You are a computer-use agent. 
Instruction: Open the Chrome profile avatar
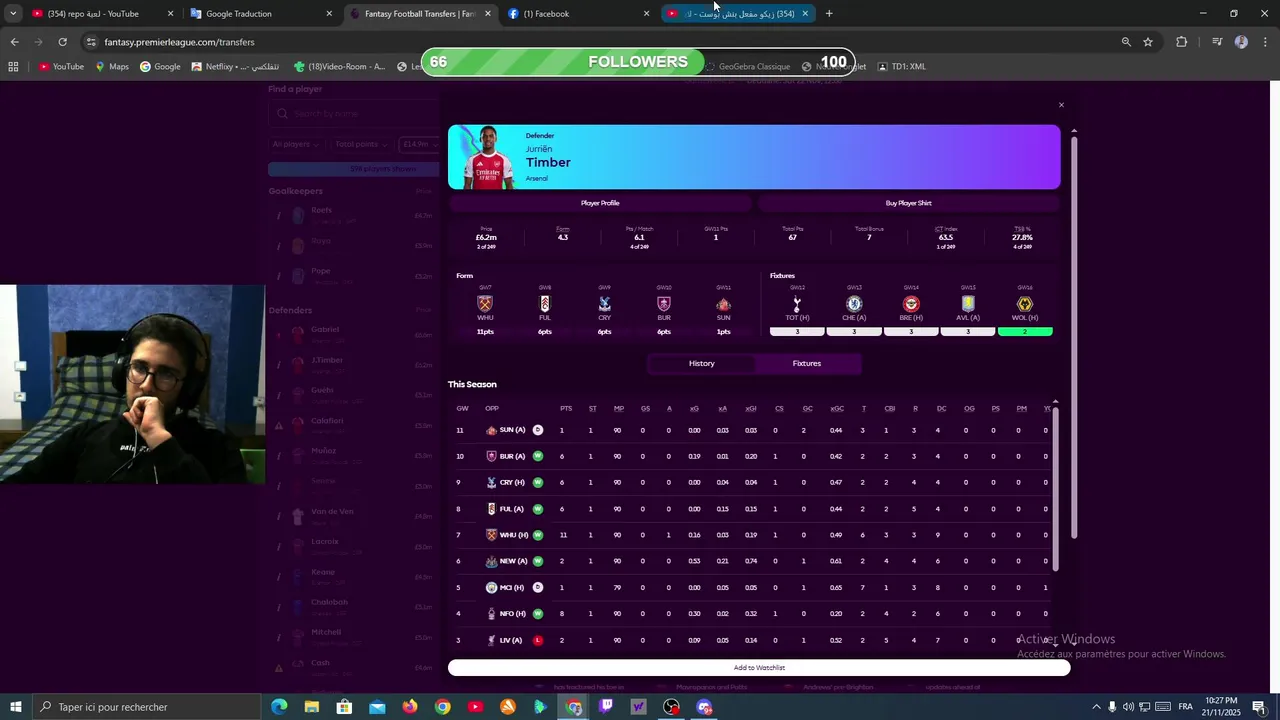(x=1241, y=42)
